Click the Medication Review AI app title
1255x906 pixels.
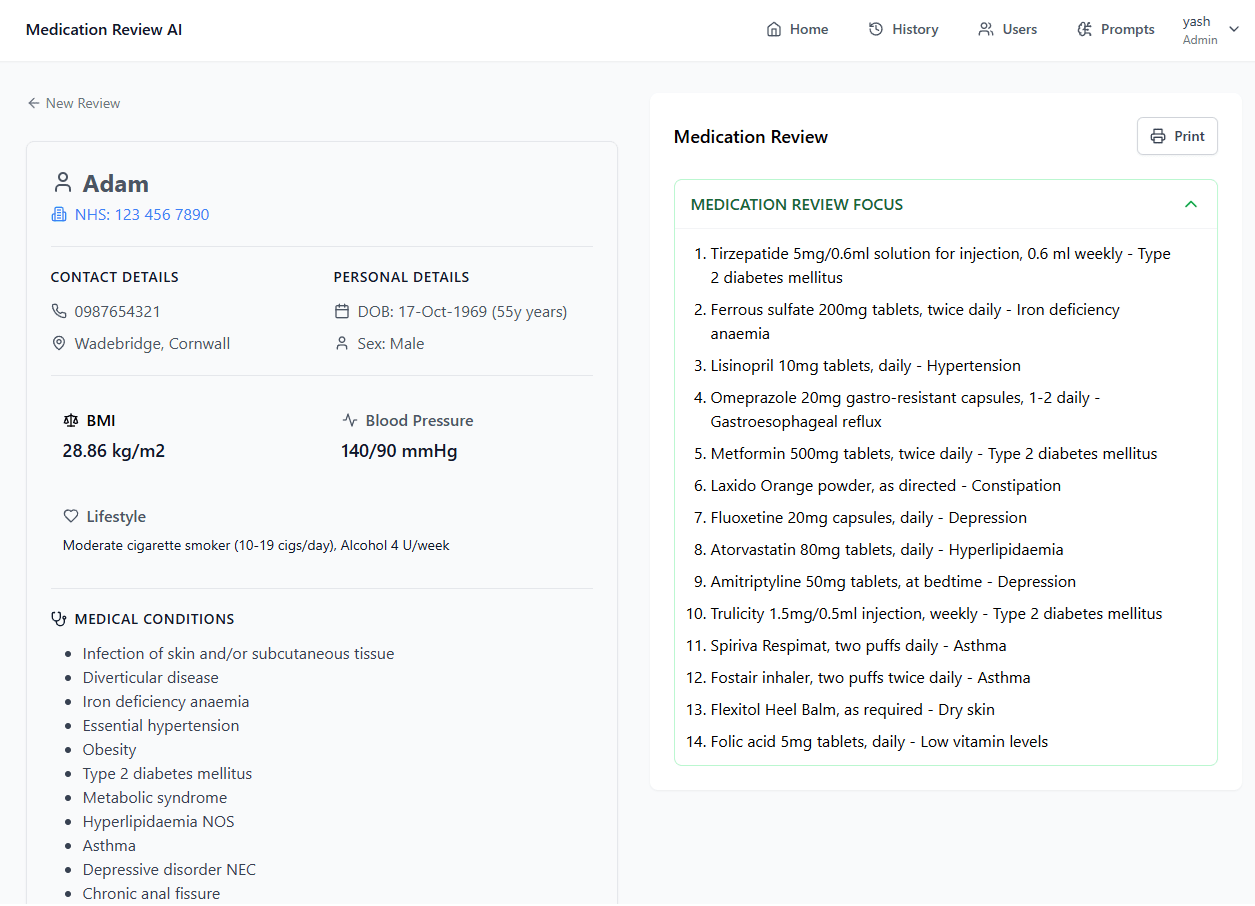104,29
